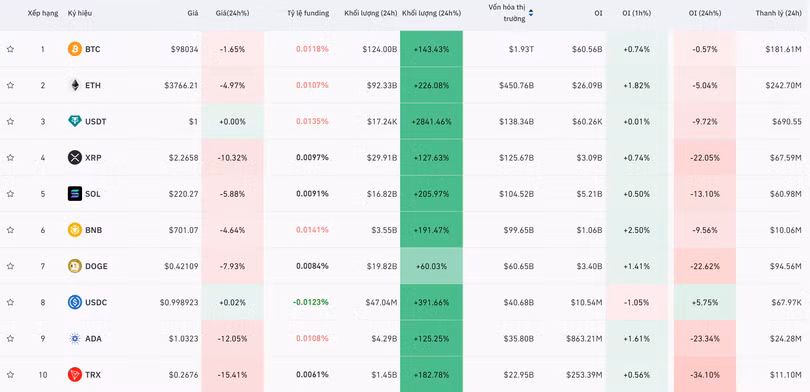
Task: Toggle the star next to ADA
Action: point(10,339)
